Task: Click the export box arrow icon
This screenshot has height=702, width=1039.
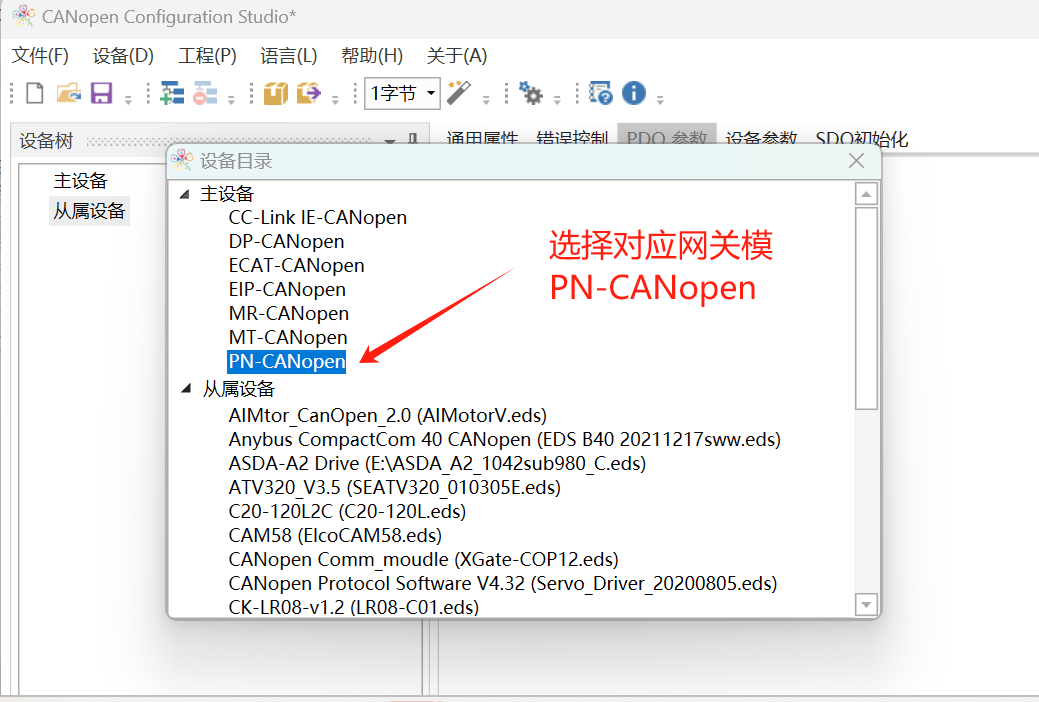Action: pos(309,93)
